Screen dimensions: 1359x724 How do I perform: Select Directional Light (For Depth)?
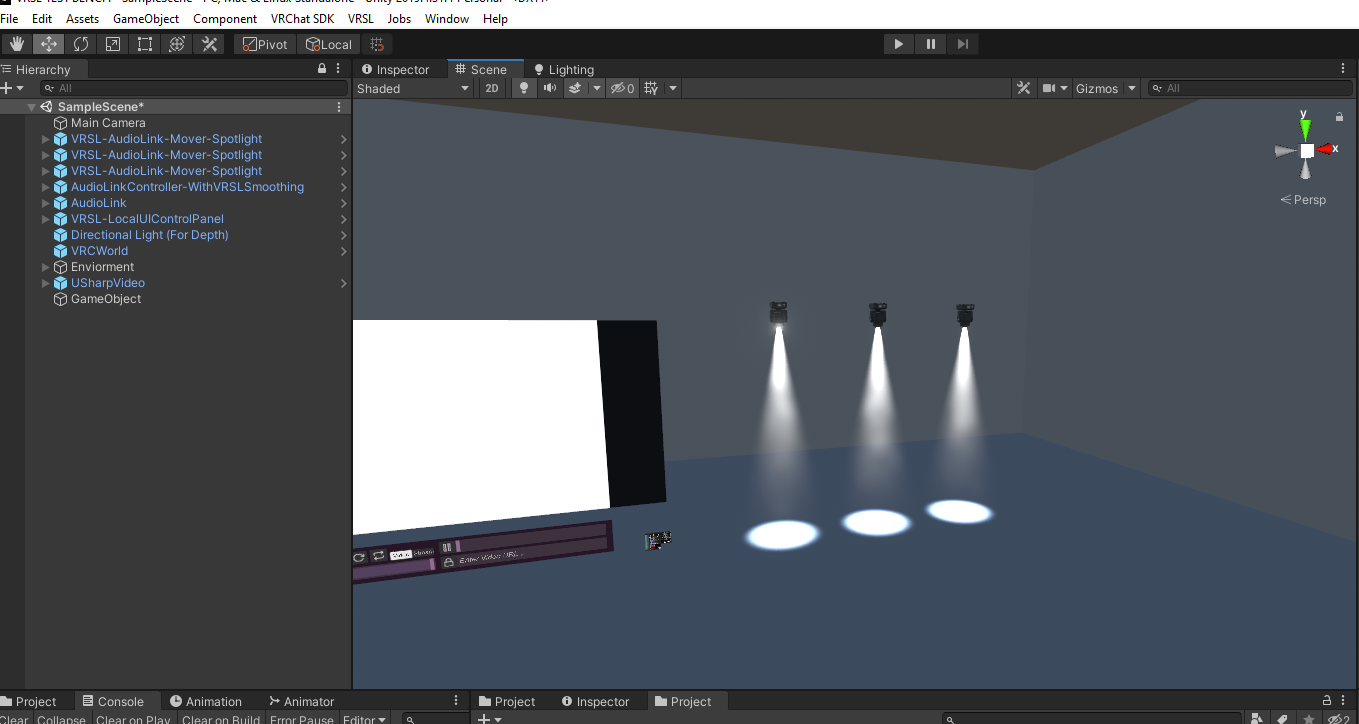pos(150,235)
